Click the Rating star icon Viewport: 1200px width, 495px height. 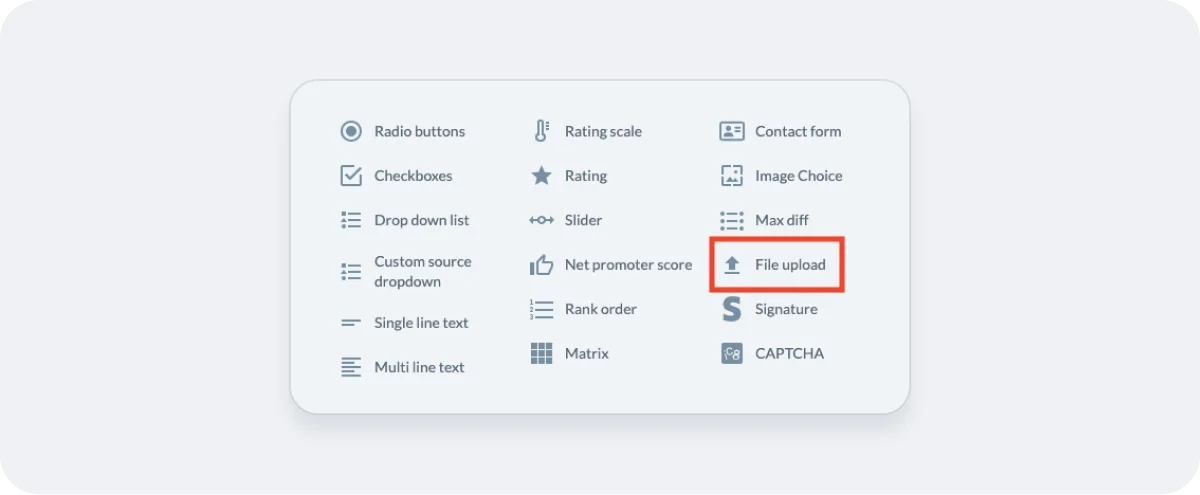click(x=541, y=176)
